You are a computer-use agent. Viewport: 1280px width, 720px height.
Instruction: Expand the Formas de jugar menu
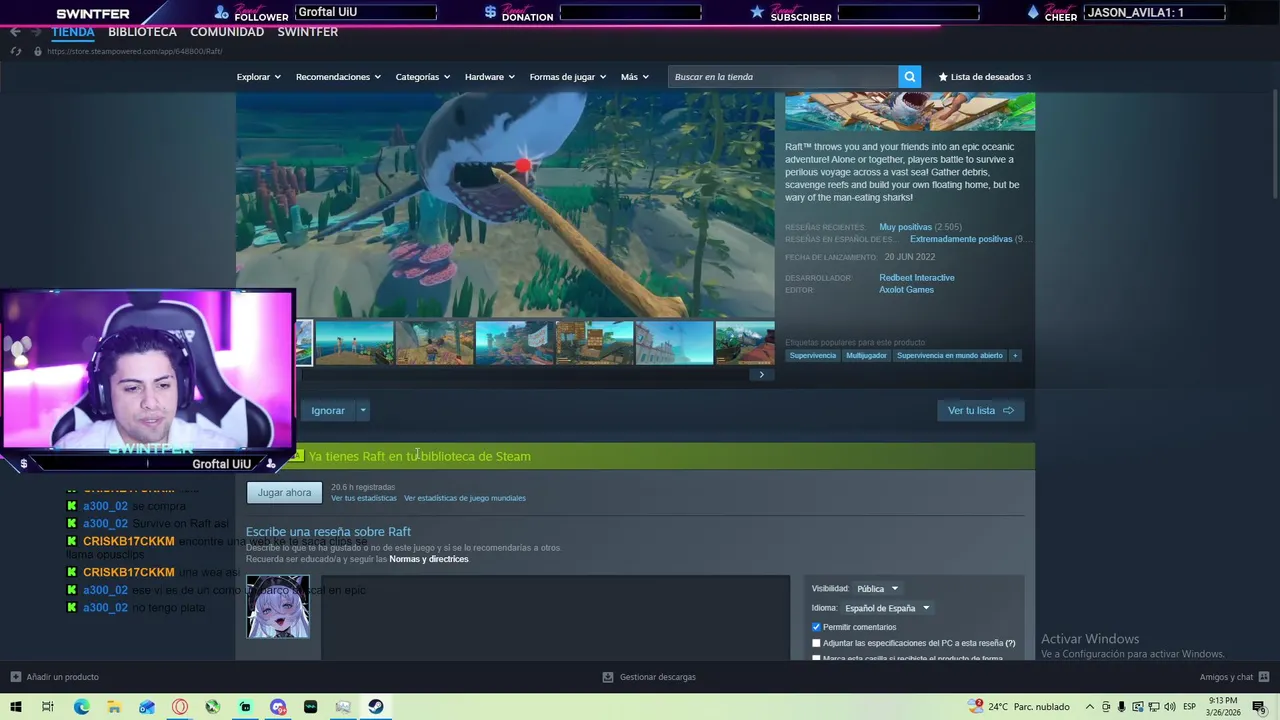[x=567, y=77]
